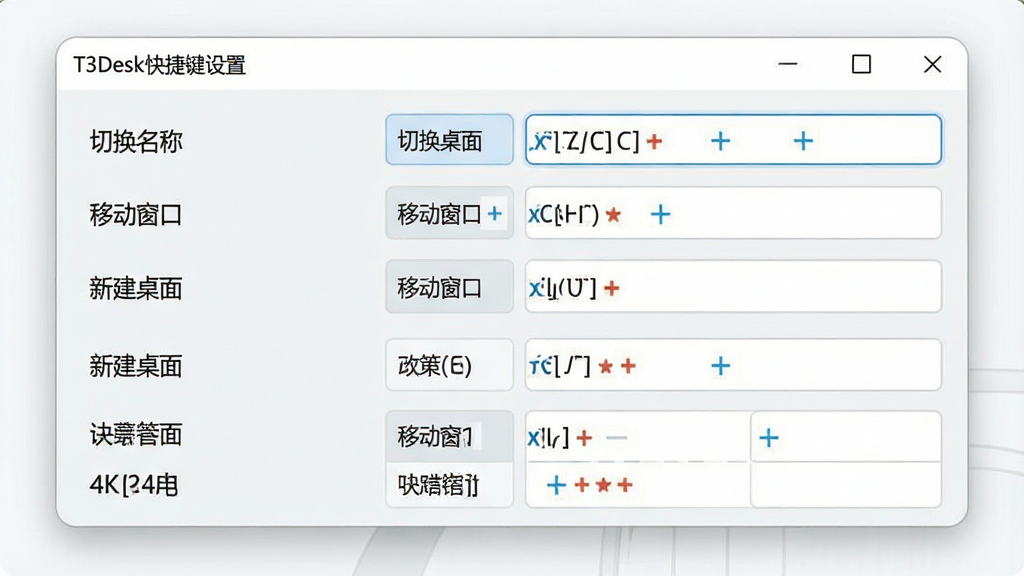This screenshot has width=1024, height=576.
Task: Minimize the T3Desk快捷键设置 window
Action: 788,64
